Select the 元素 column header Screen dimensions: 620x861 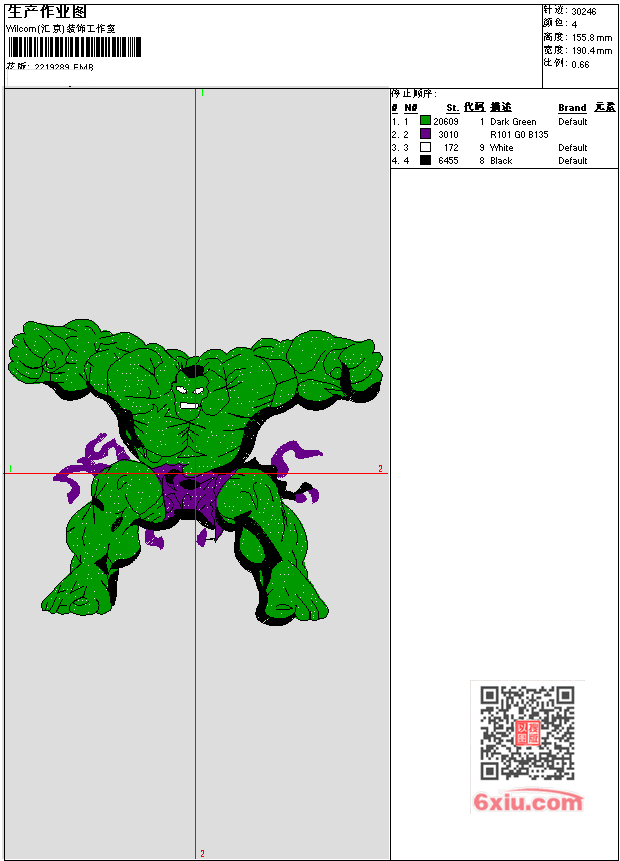tap(605, 107)
